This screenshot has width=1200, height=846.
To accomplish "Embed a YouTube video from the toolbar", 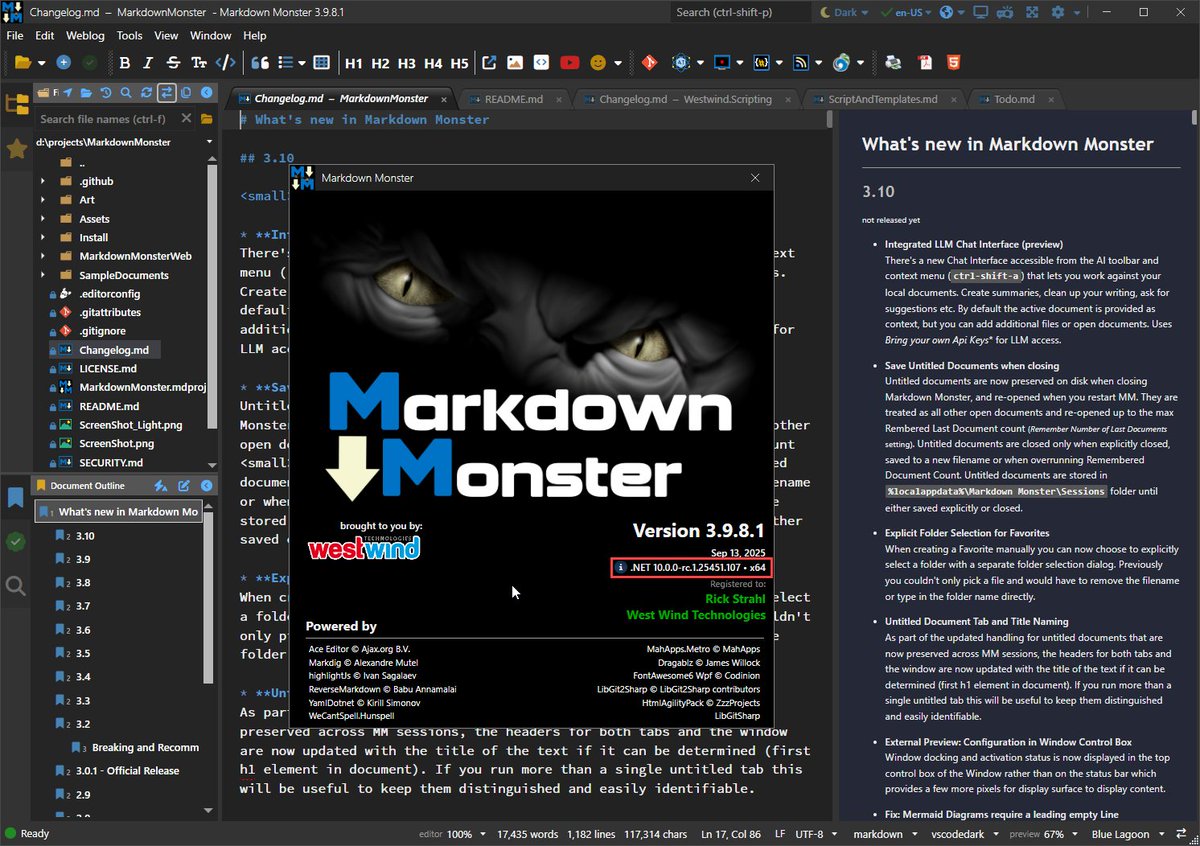I will coord(569,62).
